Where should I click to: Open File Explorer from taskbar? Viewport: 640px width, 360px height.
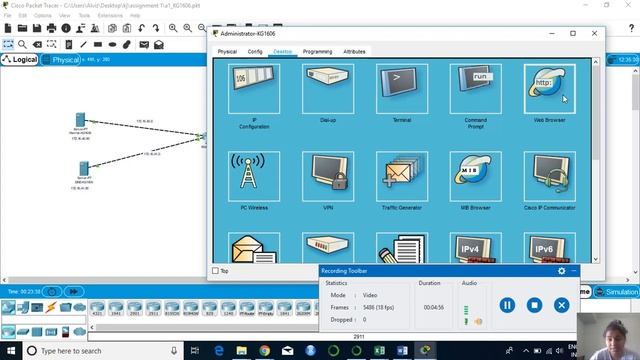(x=242, y=350)
